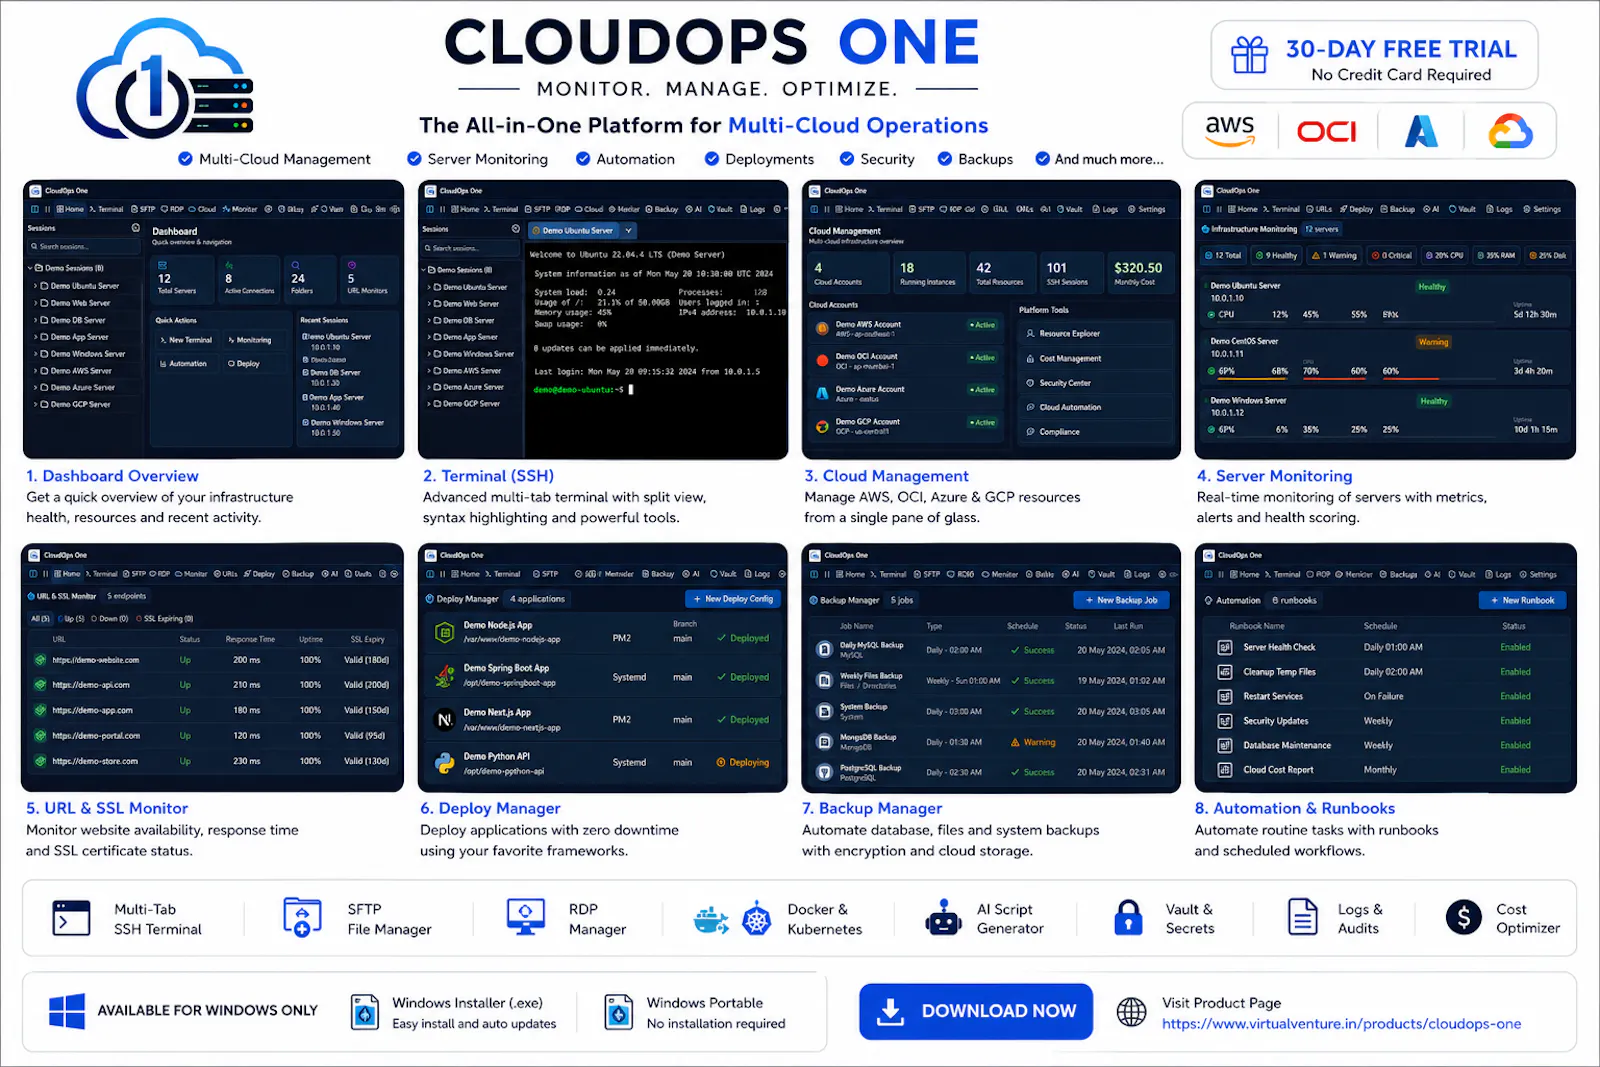Click the Demo AWS Account icon in Cloud Management
Screen dimensions: 1600x1067
coord(822,328)
